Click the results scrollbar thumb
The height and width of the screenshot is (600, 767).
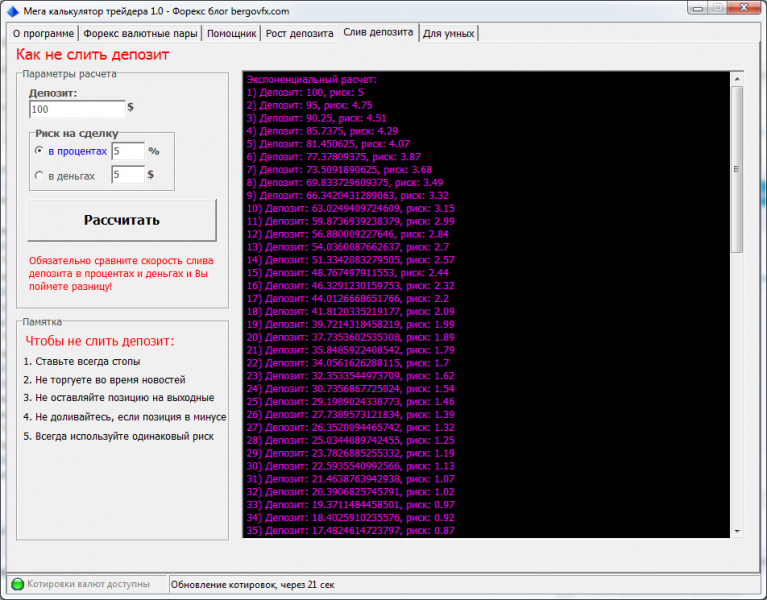(737, 169)
